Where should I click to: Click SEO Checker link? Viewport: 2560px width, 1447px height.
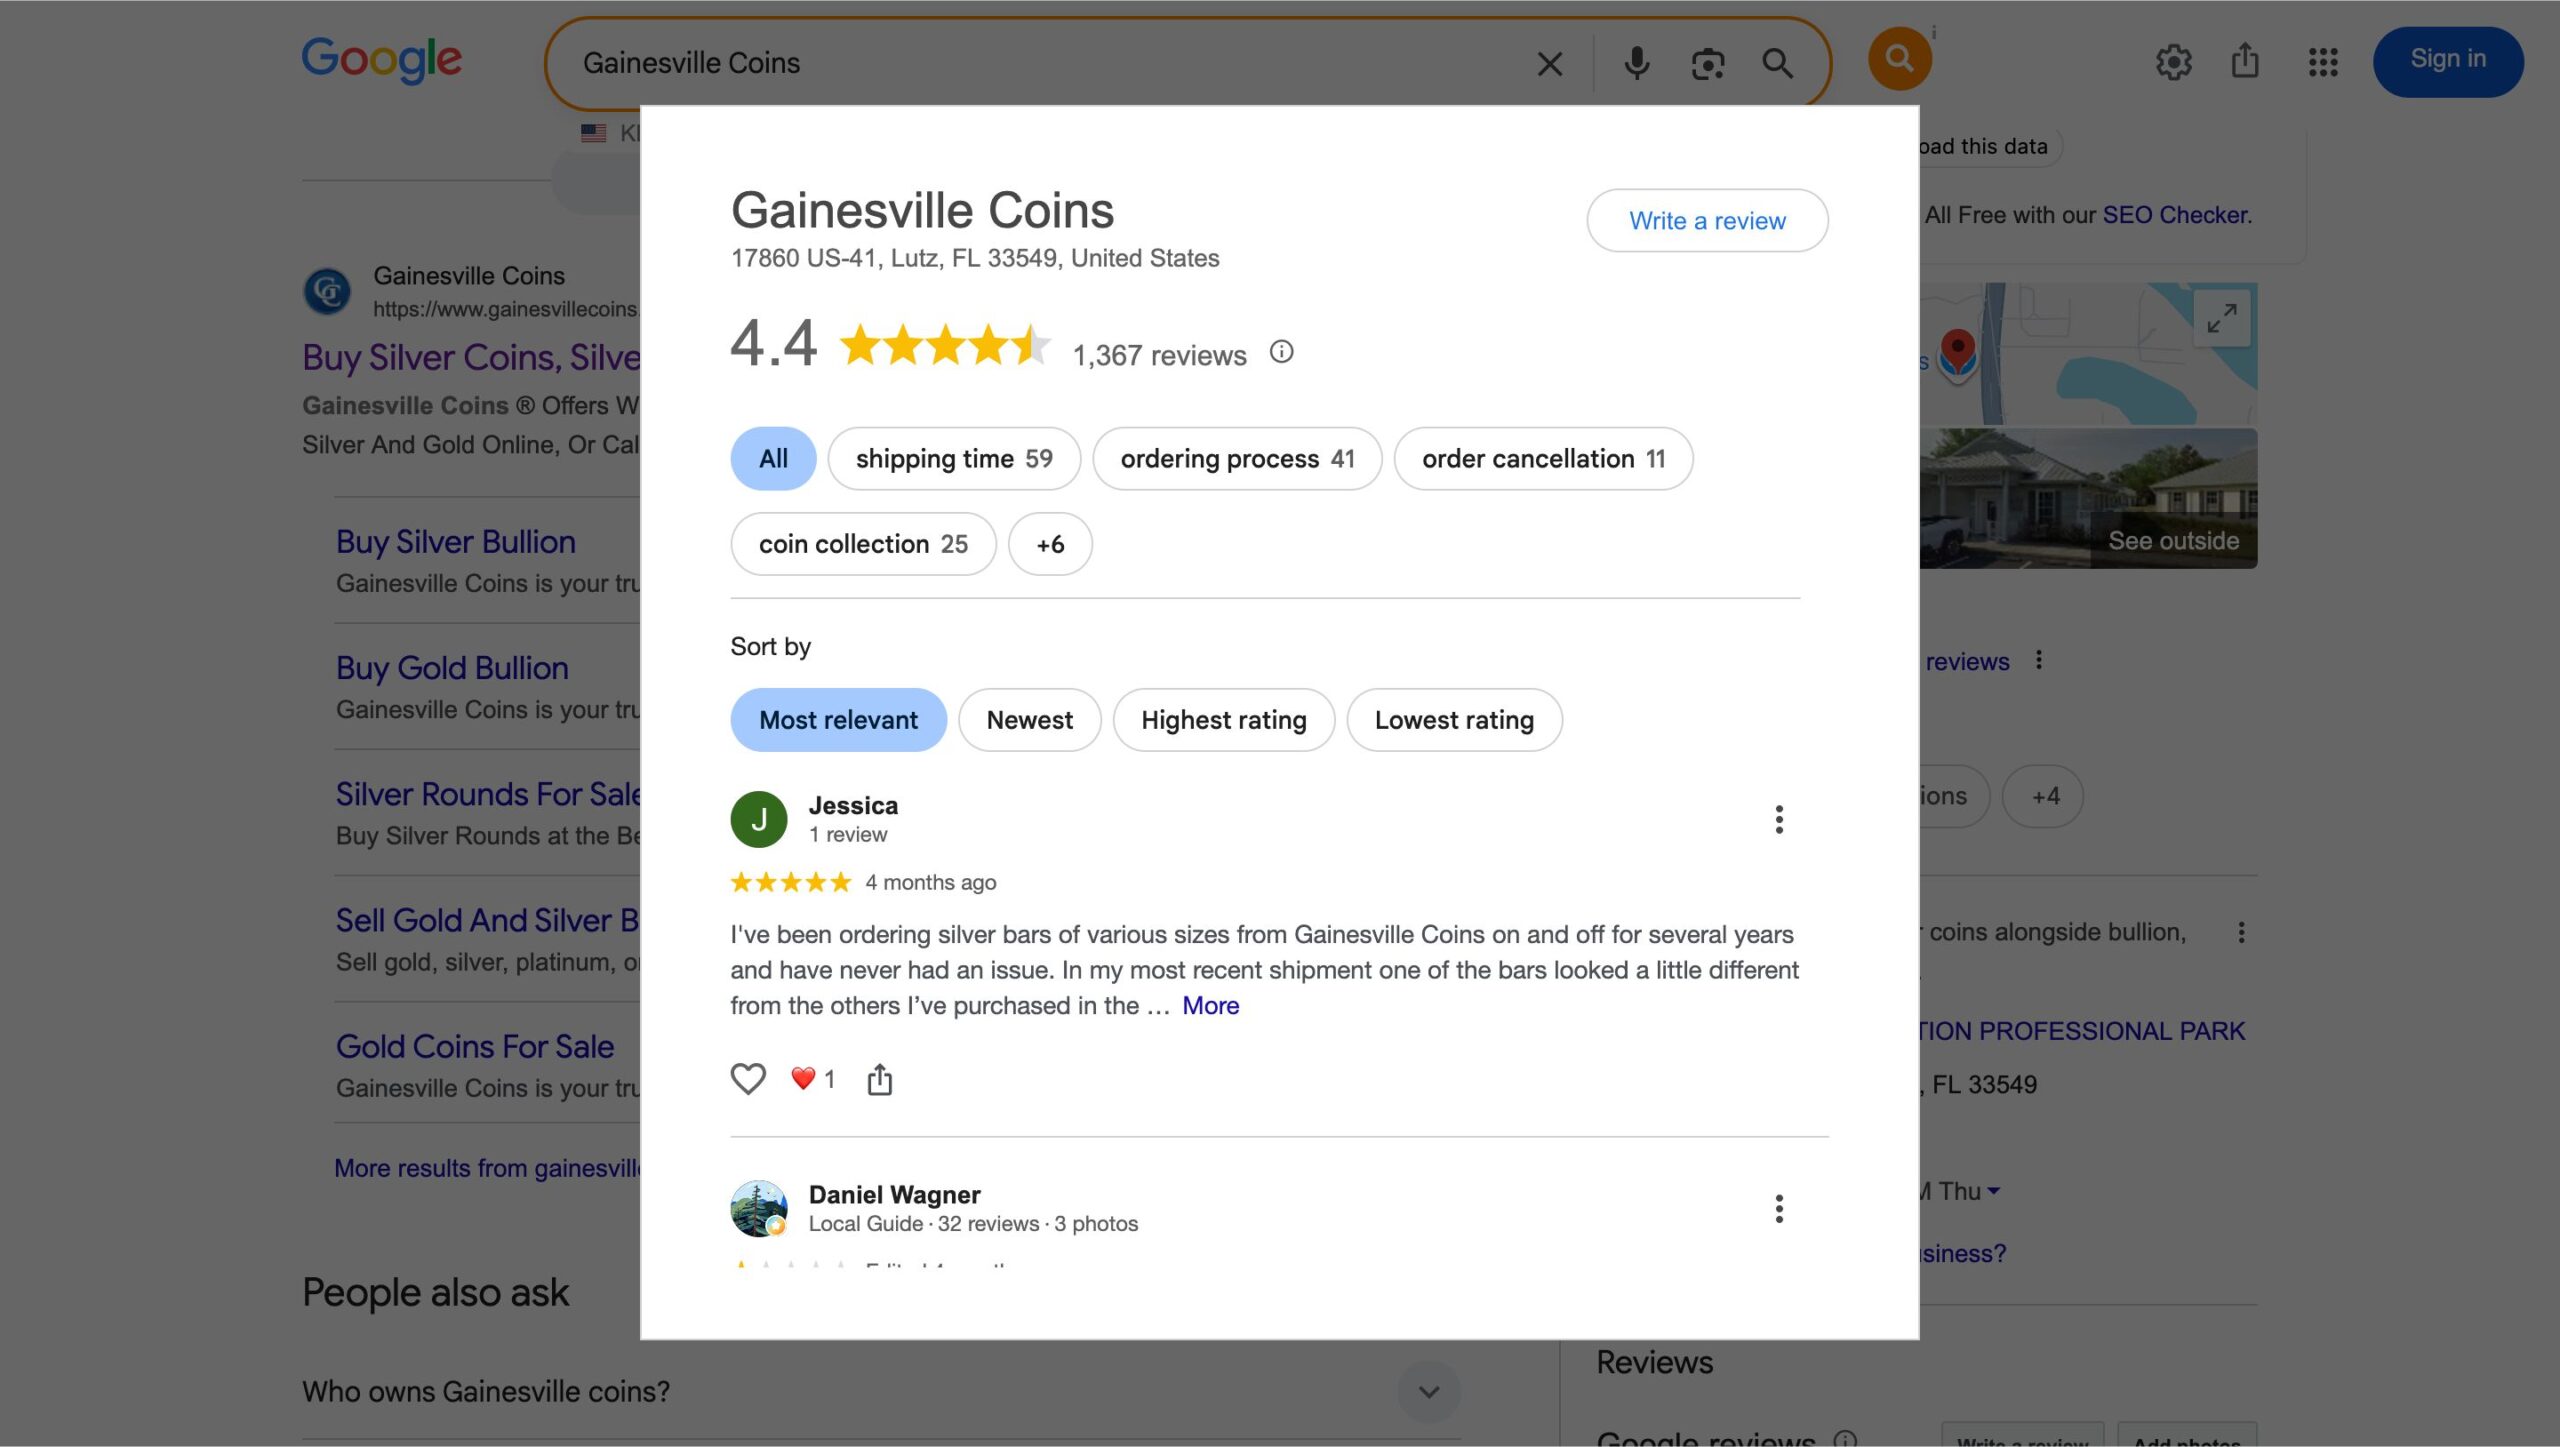tap(2175, 215)
